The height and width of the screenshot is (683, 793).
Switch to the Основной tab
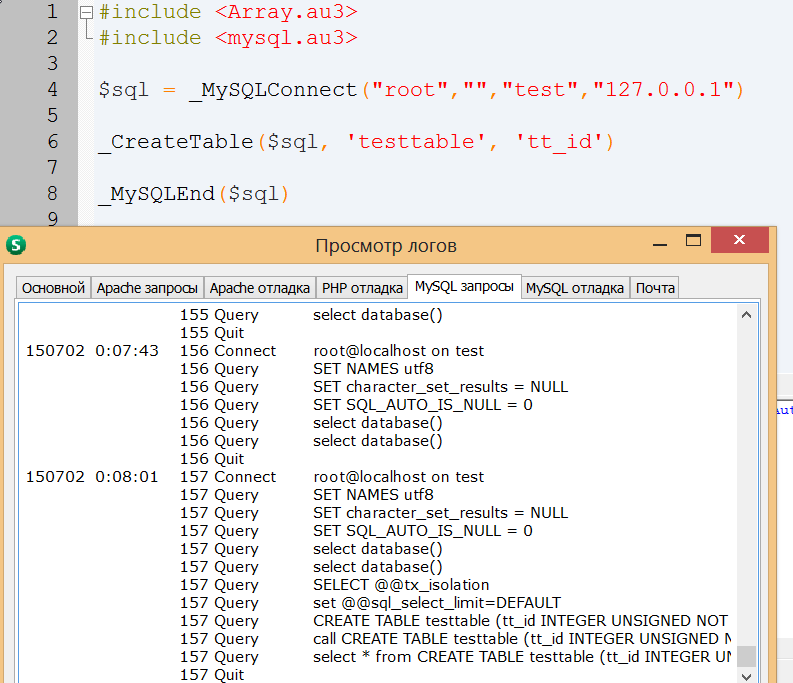point(53,288)
